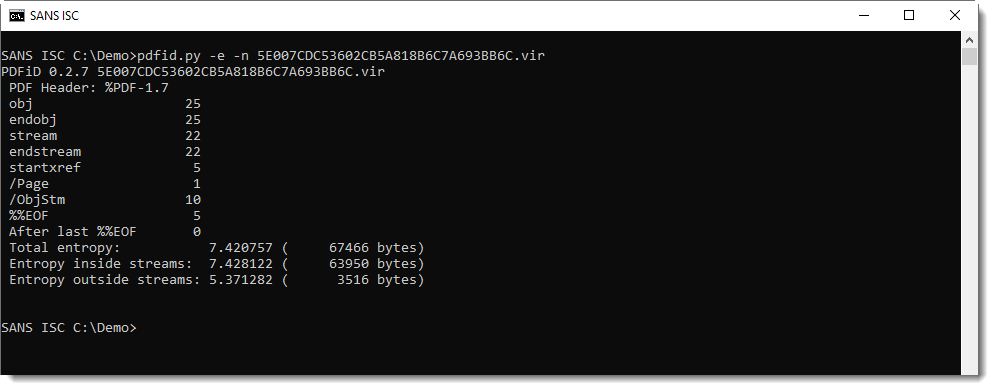Click the endstream line in output
This screenshot has height=390, width=994.
tap(105, 152)
